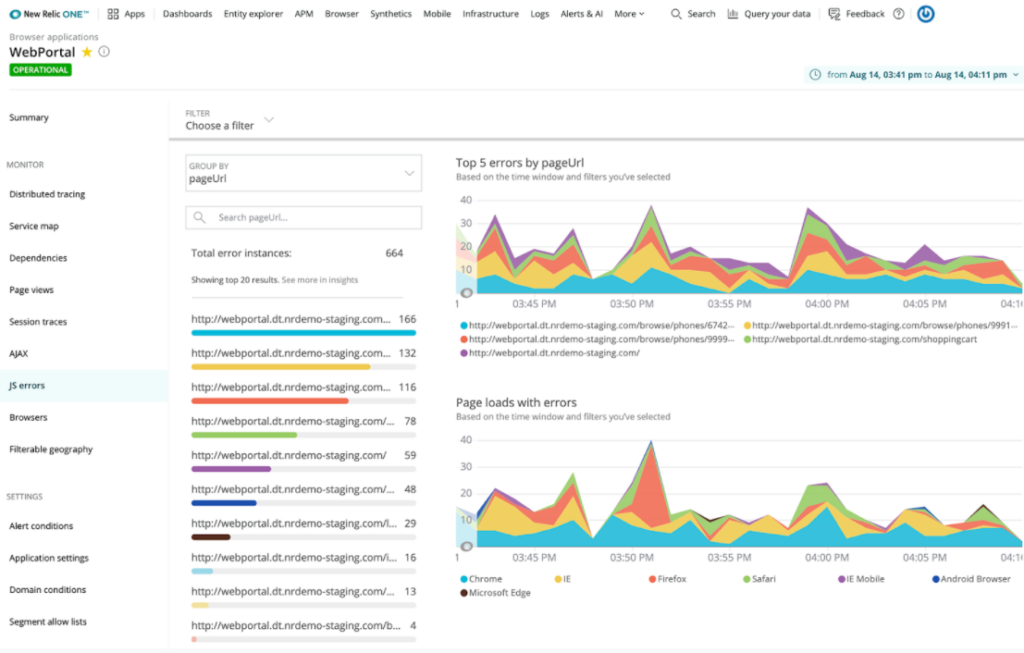Select the URL row with 132 errors
Viewport: 1024px width, 653px height.
(x=304, y=357)
